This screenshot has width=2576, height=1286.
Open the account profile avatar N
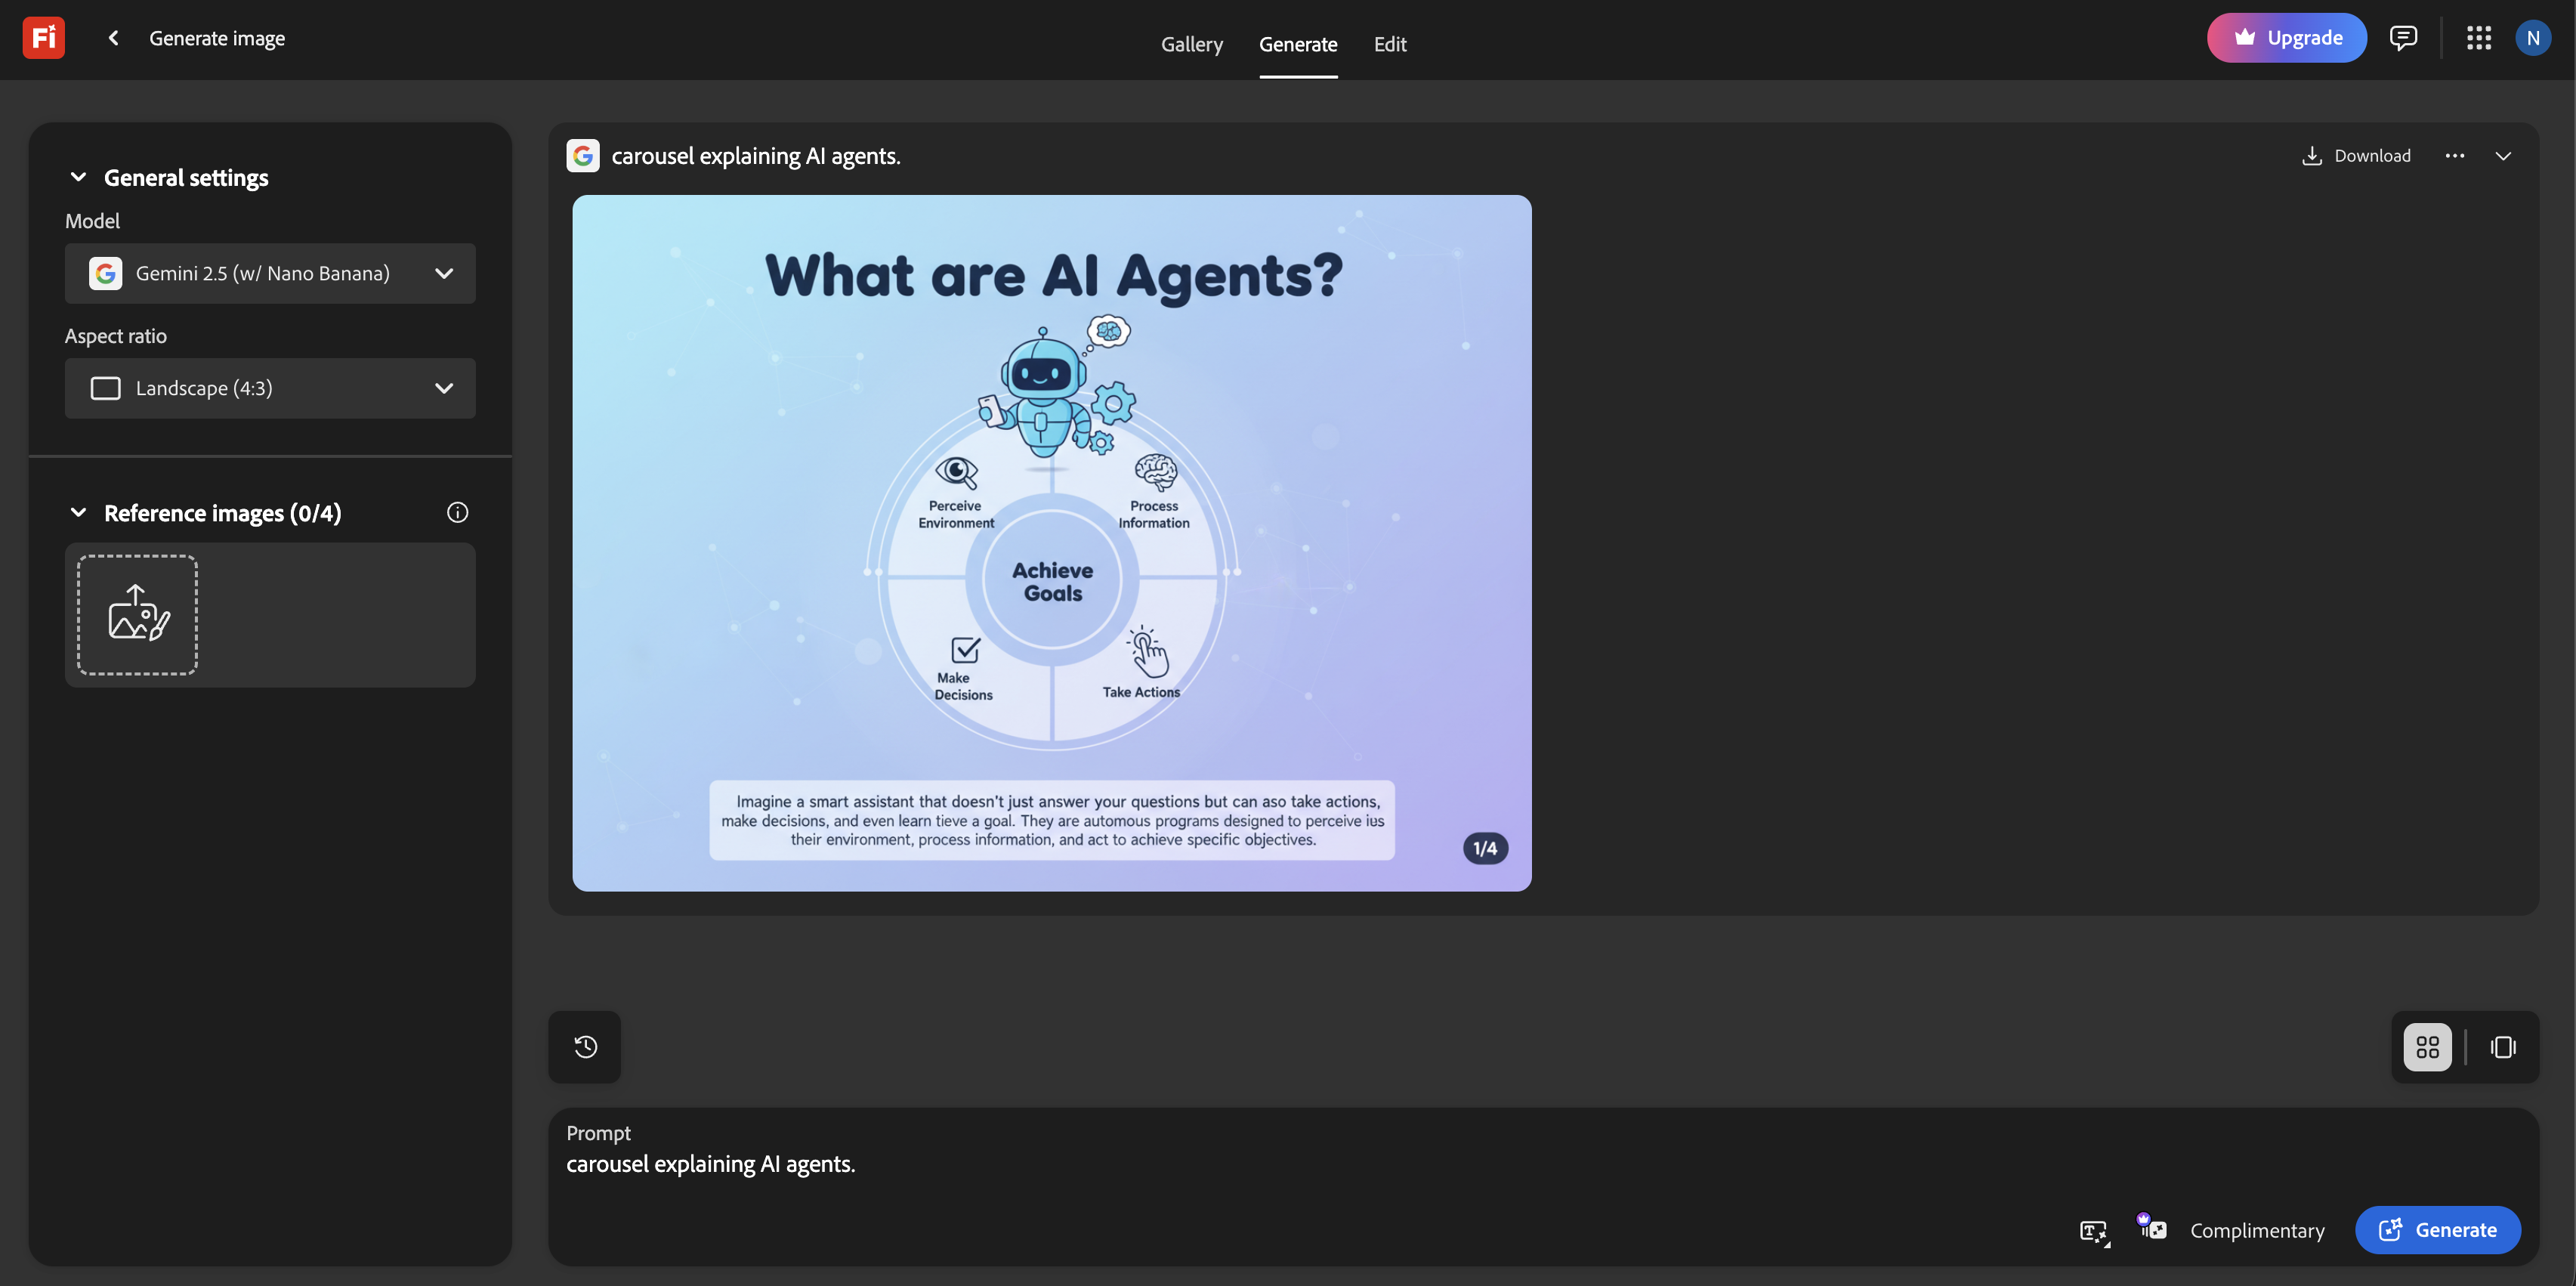point(2532,38)
